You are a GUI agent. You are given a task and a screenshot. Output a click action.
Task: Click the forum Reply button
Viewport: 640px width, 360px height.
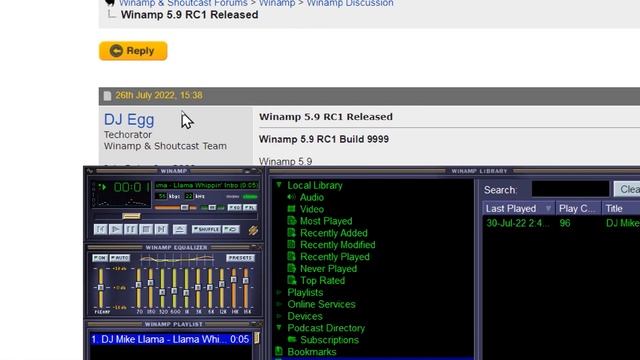pos(133,51)
